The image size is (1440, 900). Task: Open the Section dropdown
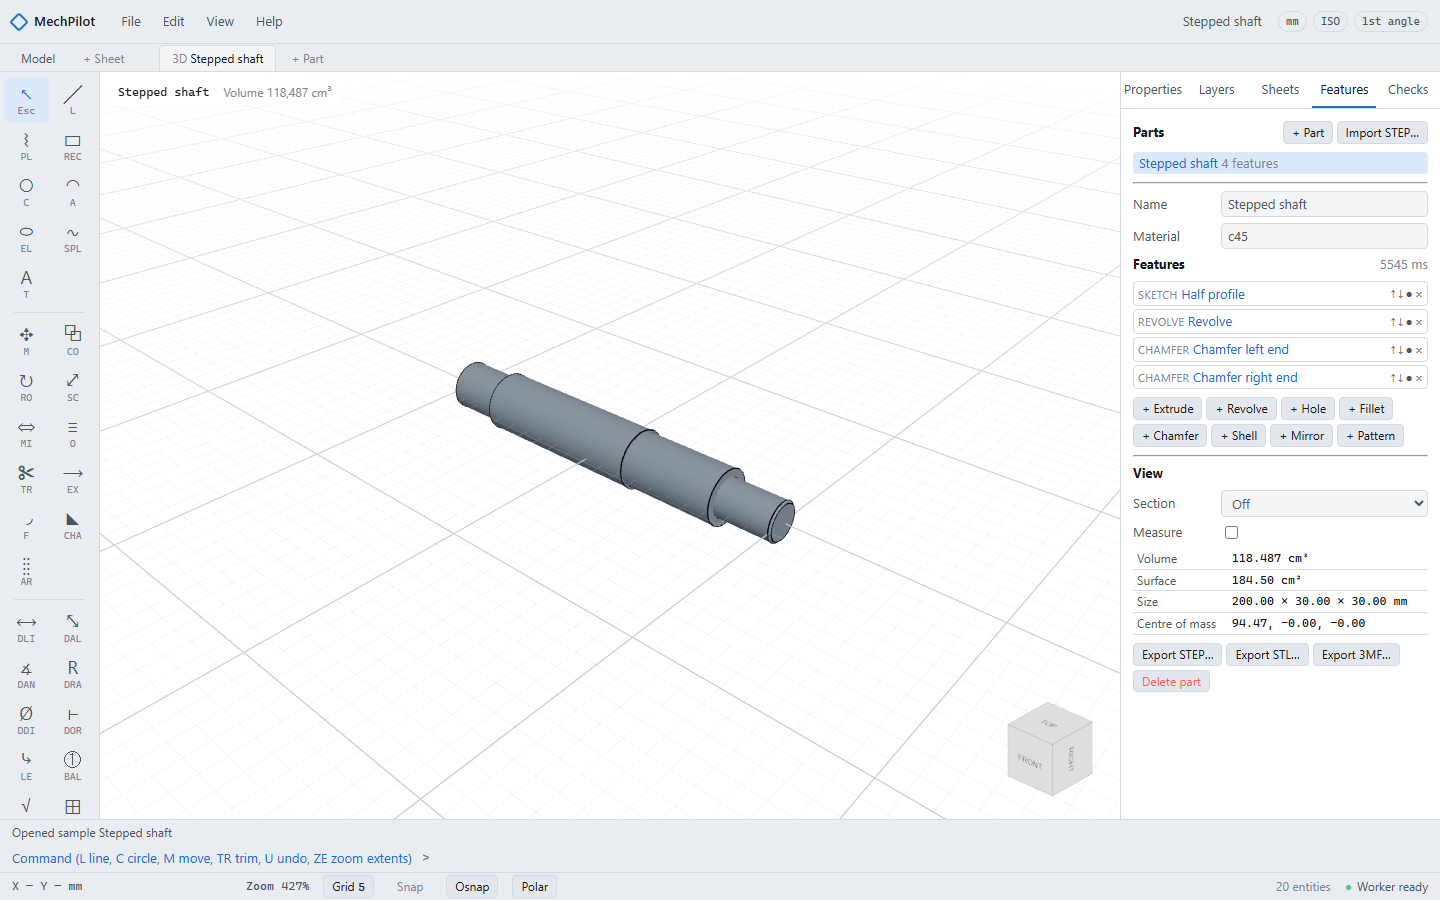(x=1324, y=504)
